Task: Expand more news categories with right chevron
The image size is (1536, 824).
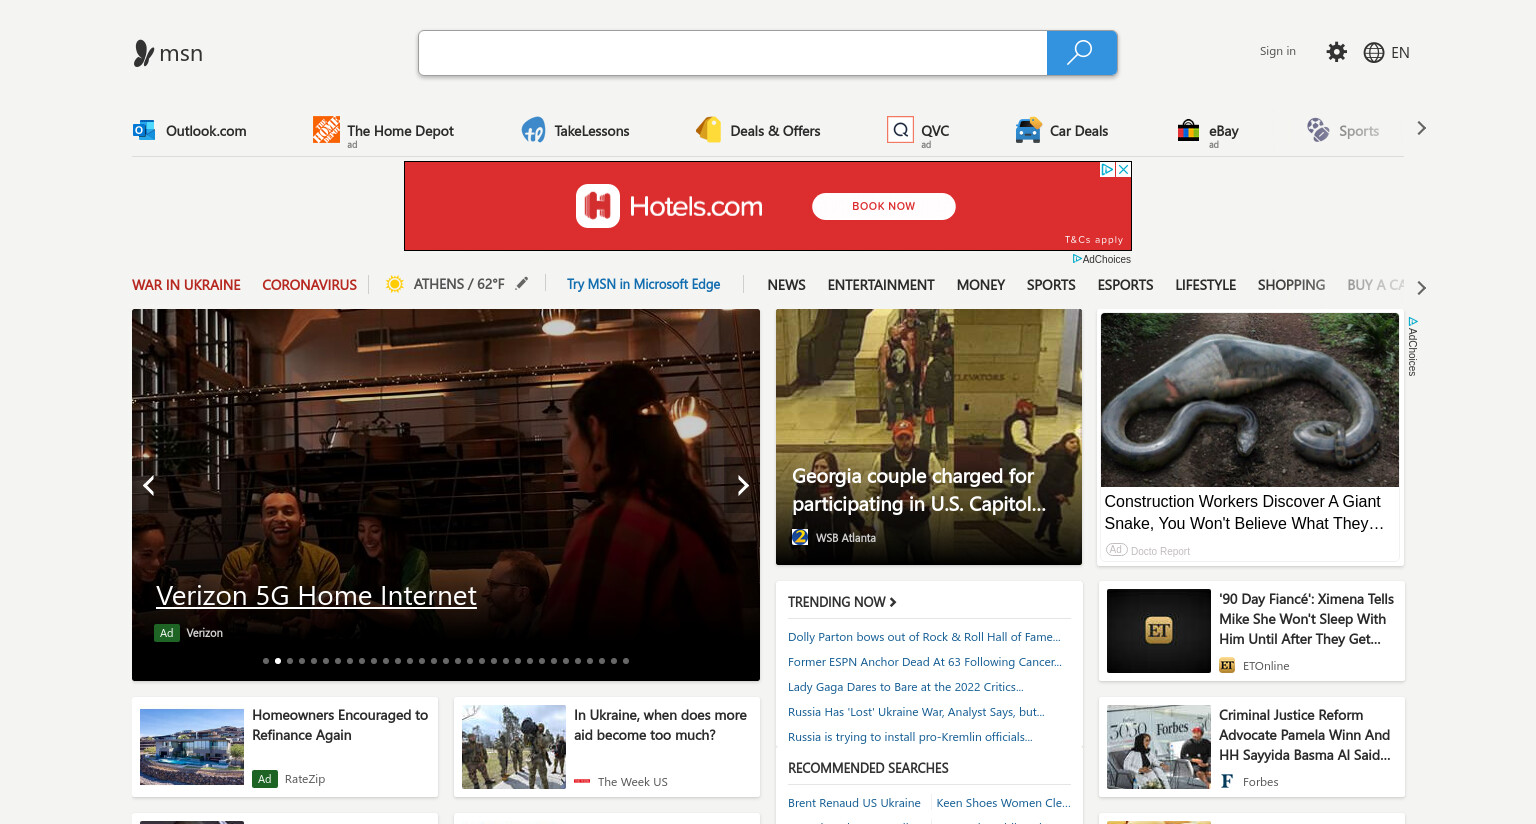Action: 1421,287
